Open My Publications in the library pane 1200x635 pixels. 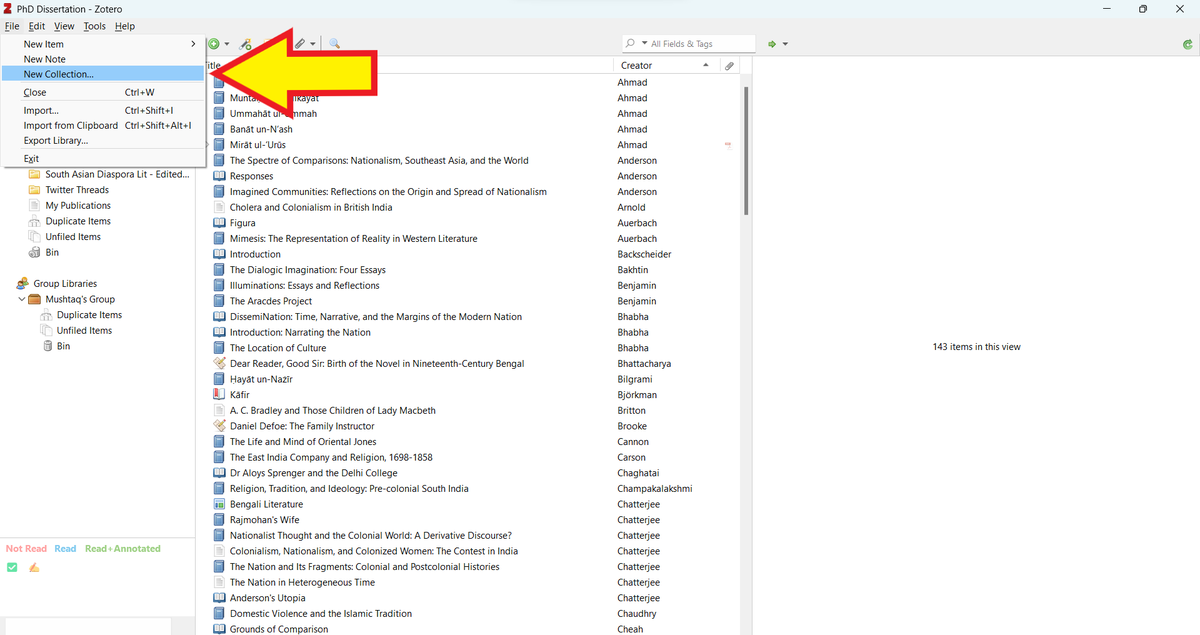78,206
